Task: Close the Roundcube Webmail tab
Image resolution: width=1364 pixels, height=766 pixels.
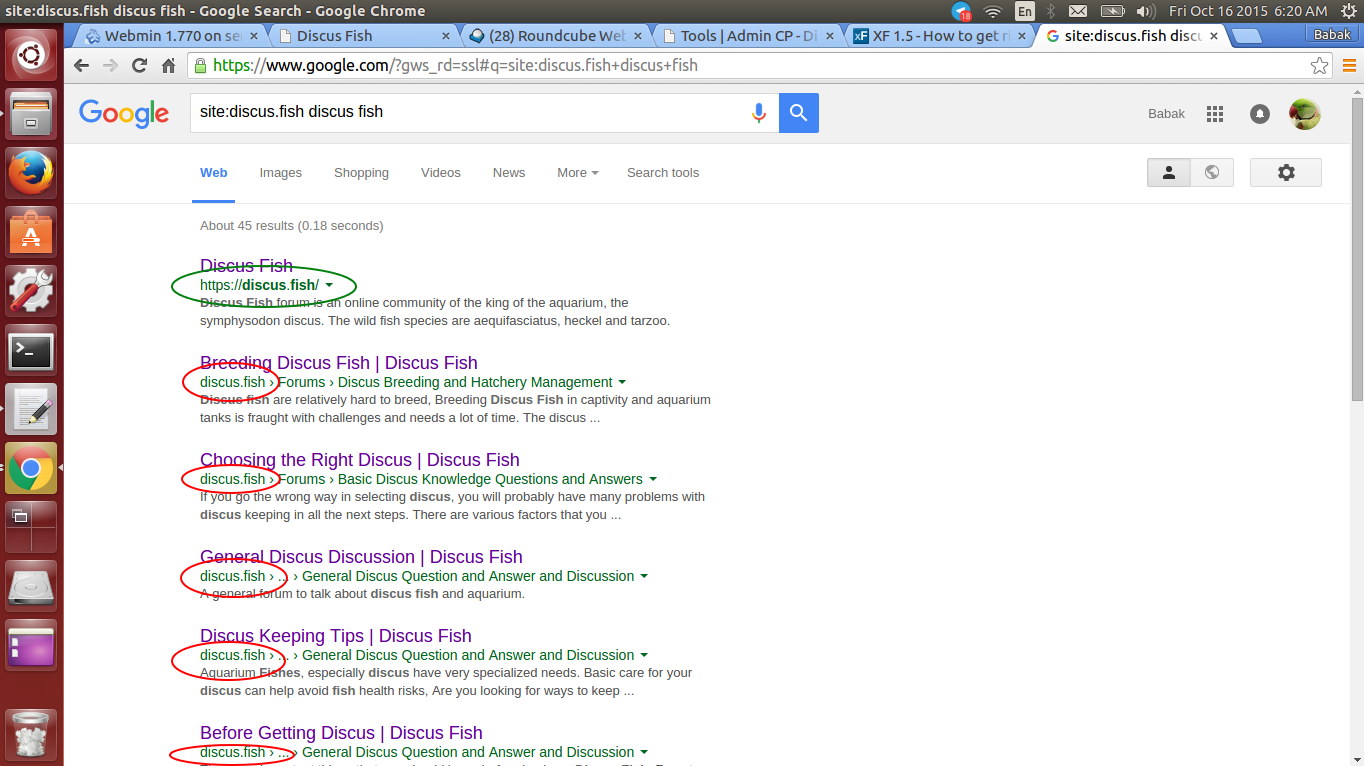Action: click(x=639, y=36)
